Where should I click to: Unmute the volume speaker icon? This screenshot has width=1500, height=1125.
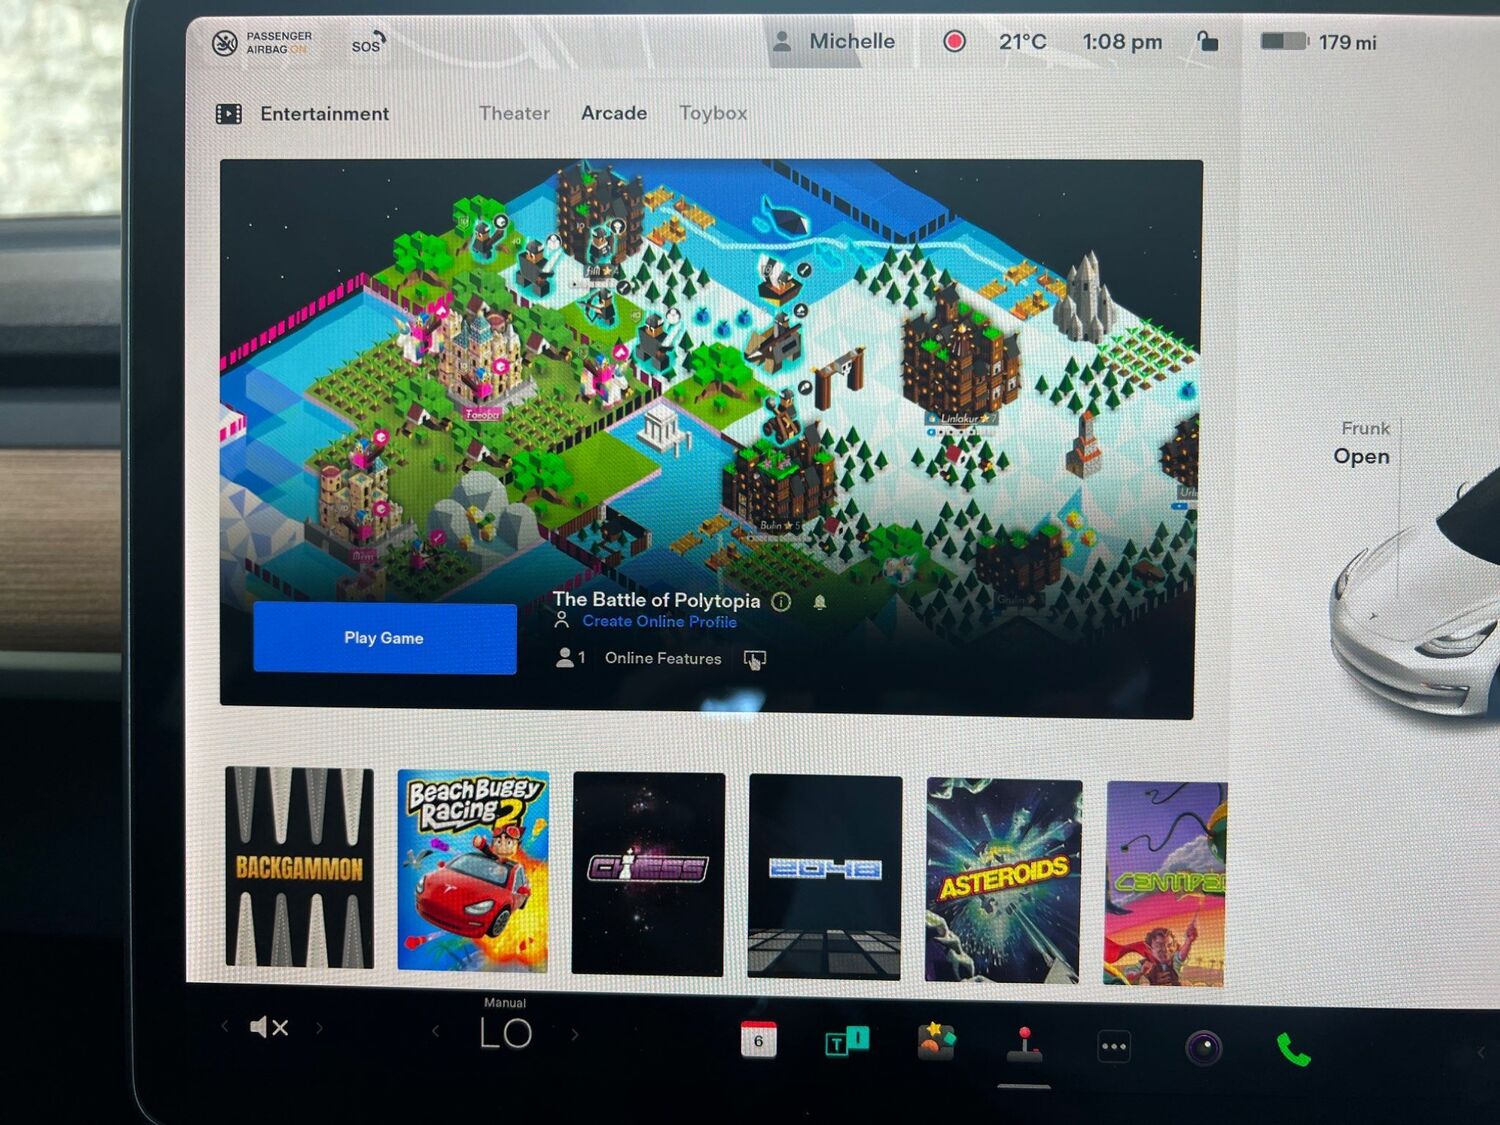[268, 1027]
